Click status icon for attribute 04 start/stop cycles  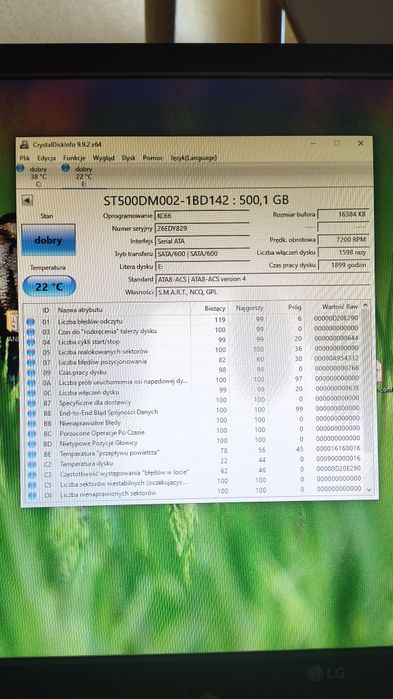30,342
